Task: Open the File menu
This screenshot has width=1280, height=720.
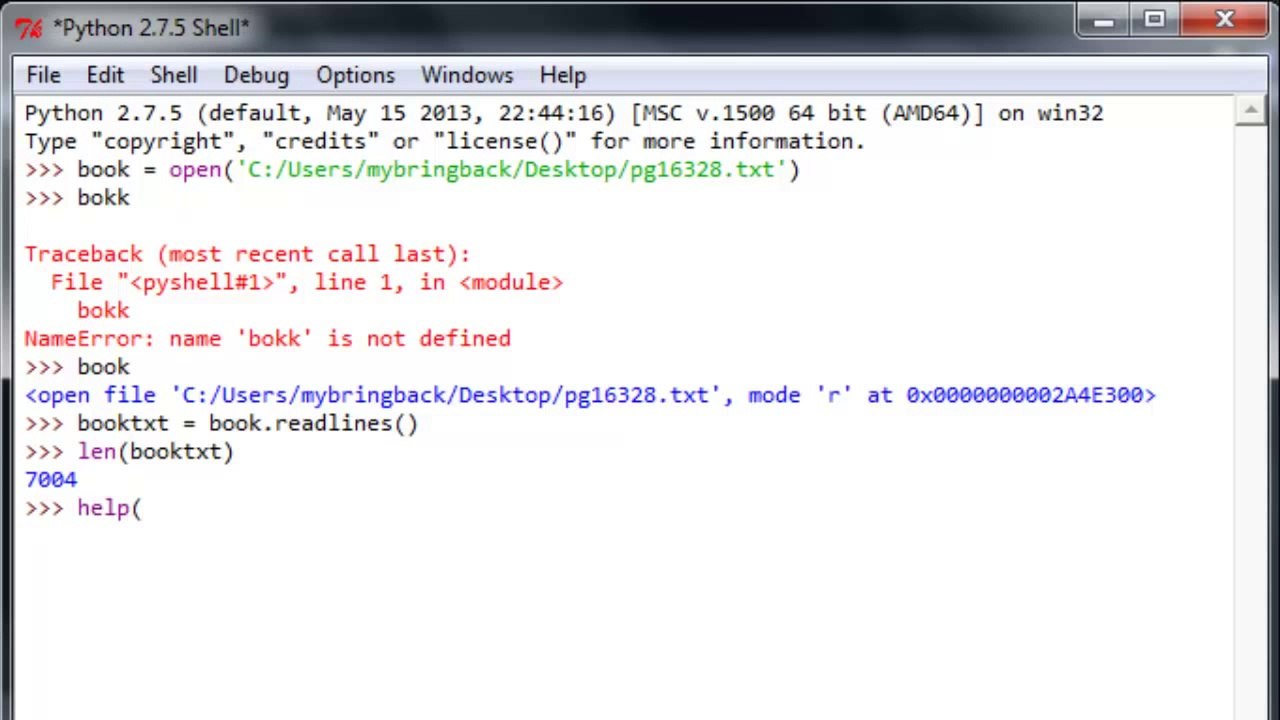Action: click(43, 75)
